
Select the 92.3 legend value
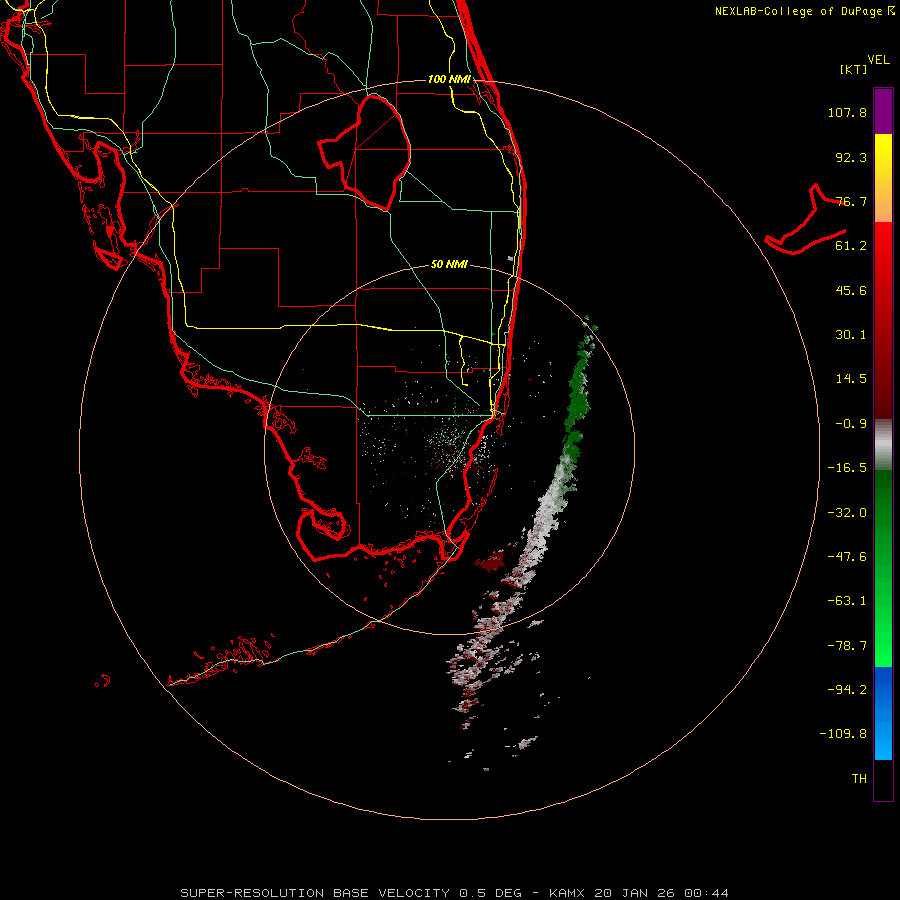click(851, 157)
